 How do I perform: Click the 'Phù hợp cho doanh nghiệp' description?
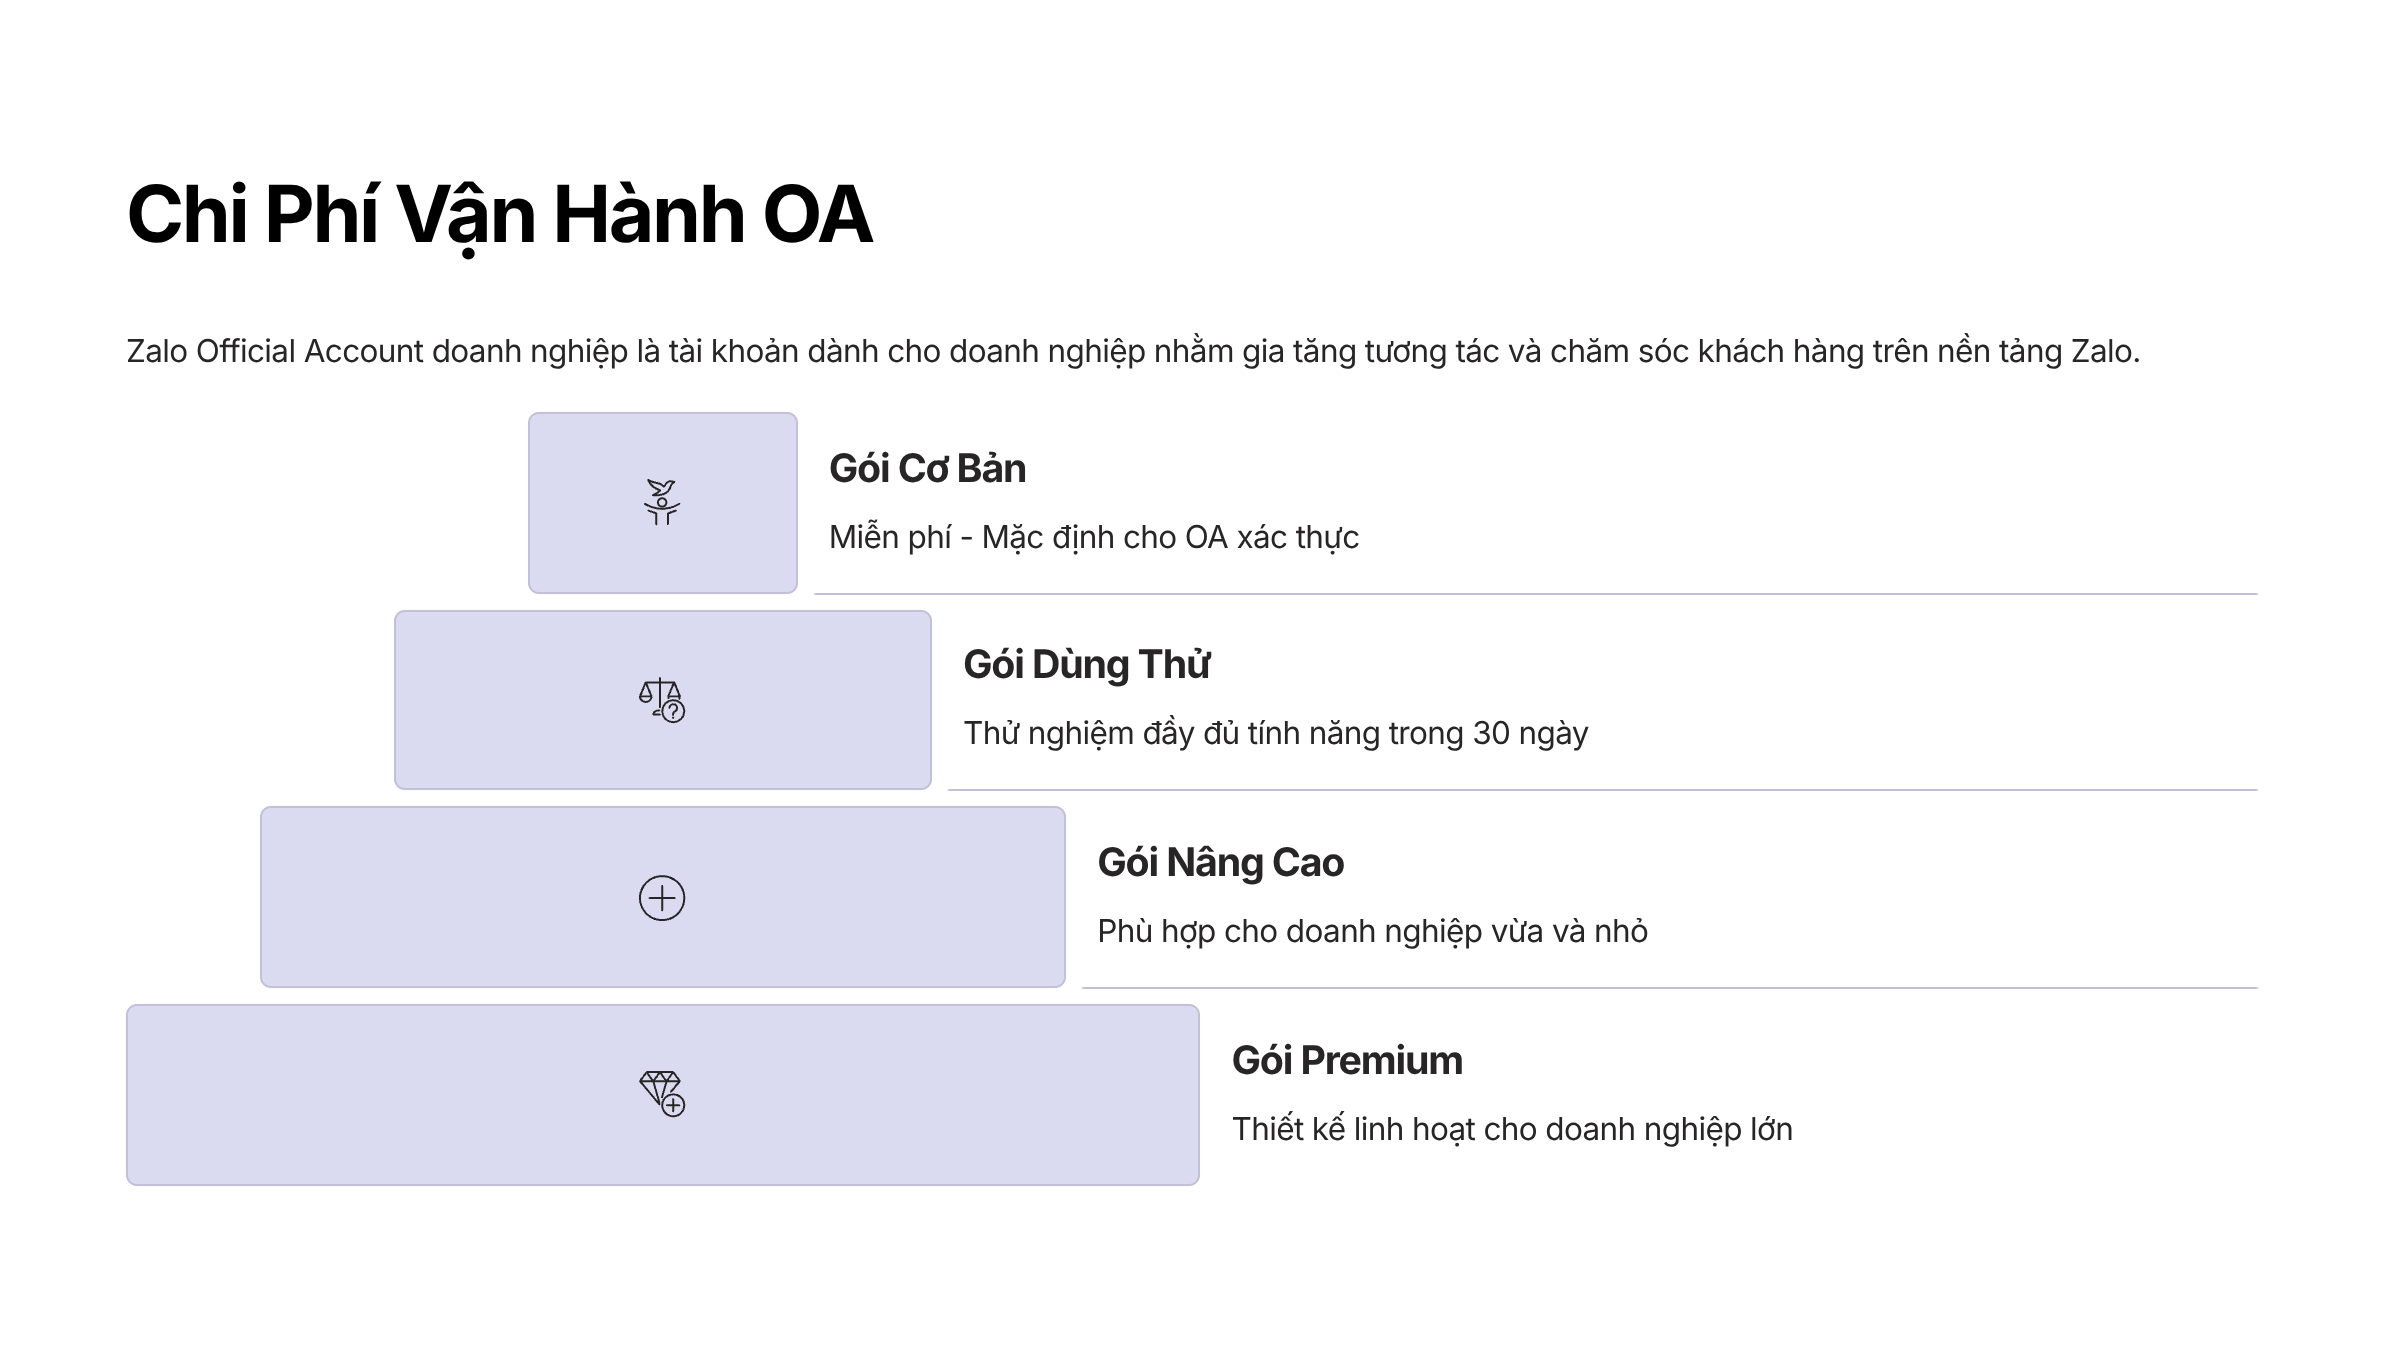(1372, 932)
